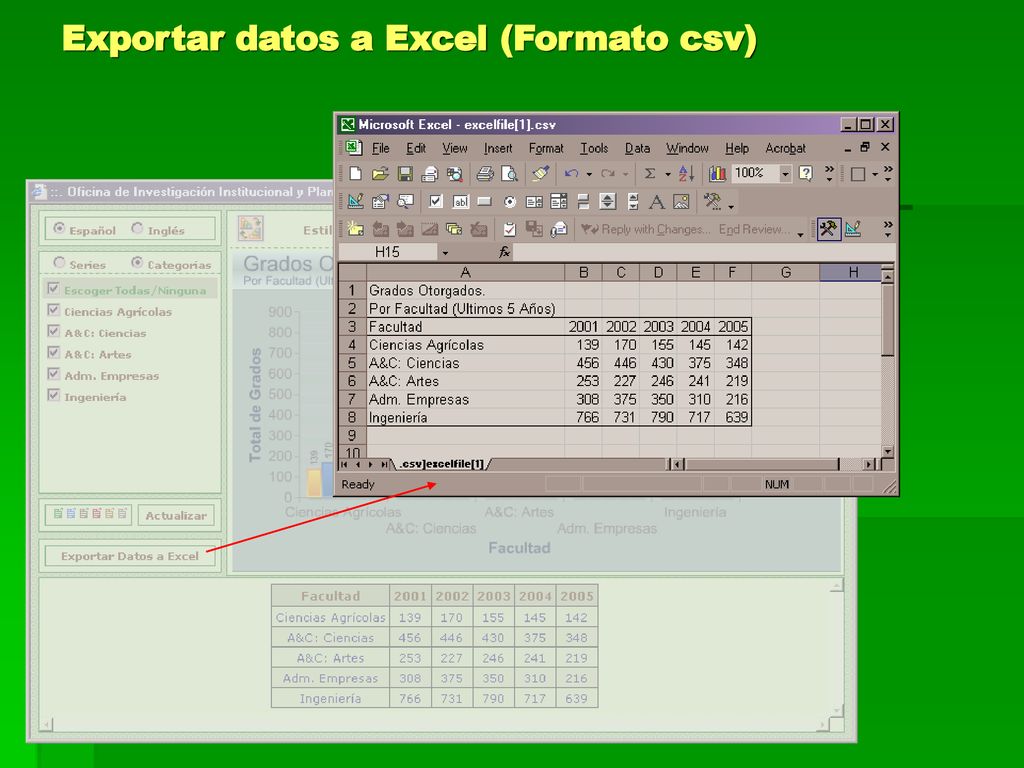The image size is (1024, 768).
Task: Click the Sort Ascending A-Z icon
Action: pos(686,174)
